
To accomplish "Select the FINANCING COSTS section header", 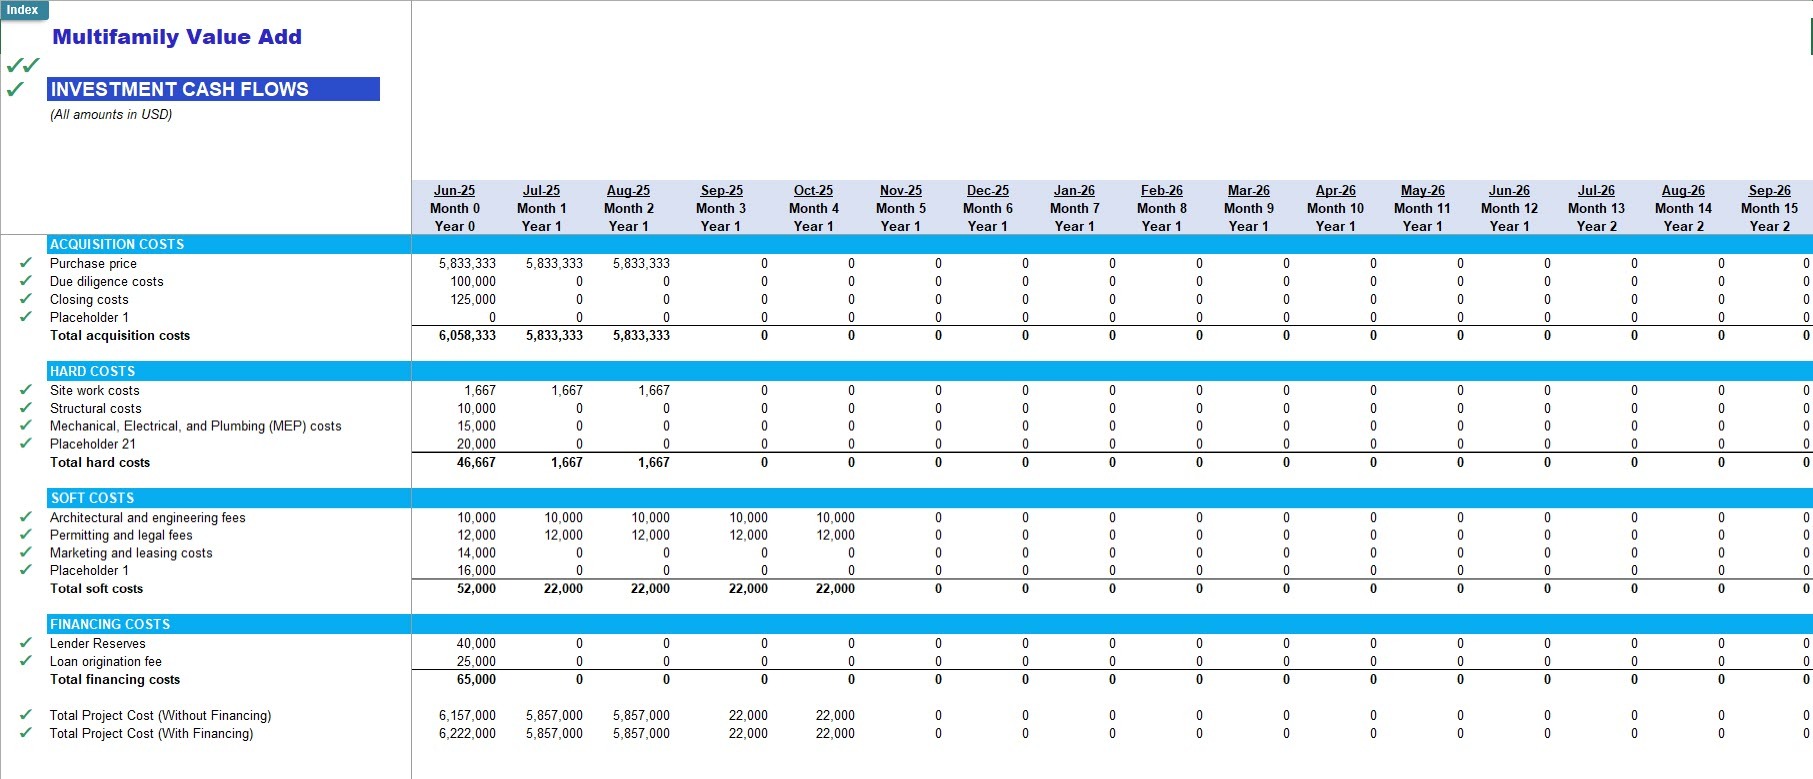I will click(110, 624).
